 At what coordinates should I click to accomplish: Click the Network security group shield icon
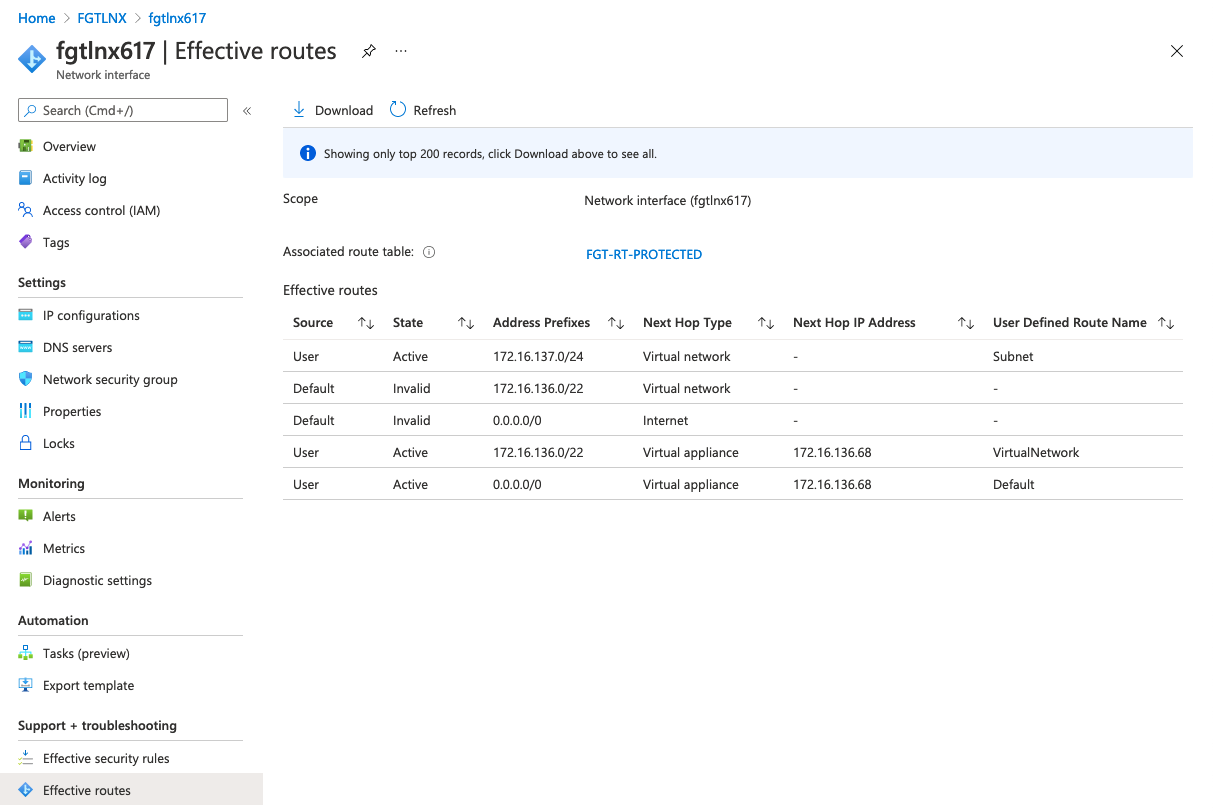click(26, 380)
